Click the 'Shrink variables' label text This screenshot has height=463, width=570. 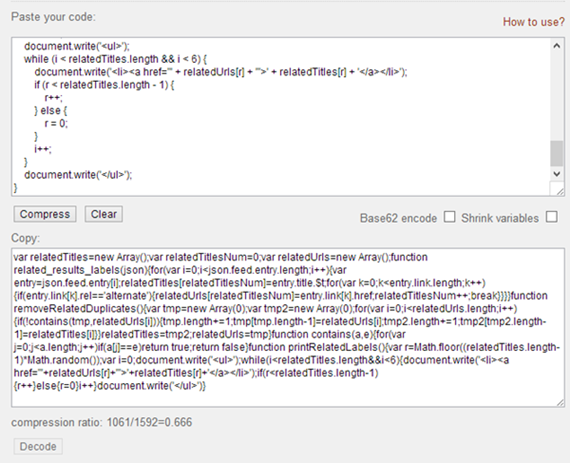500,218
